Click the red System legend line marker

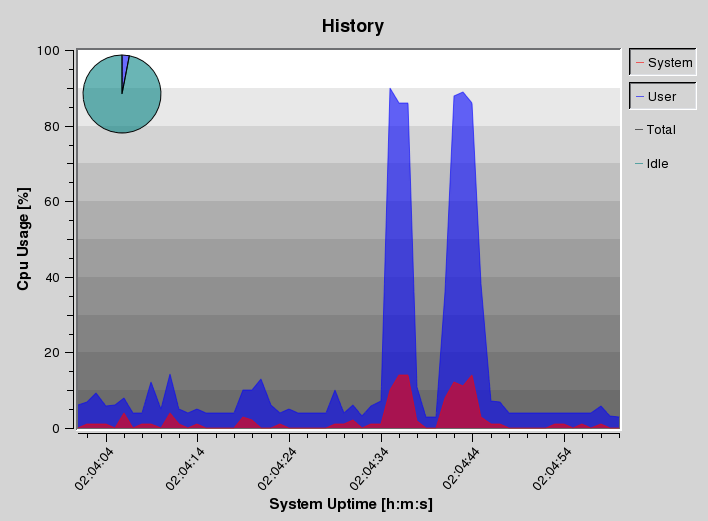click(x=640, y=63)
